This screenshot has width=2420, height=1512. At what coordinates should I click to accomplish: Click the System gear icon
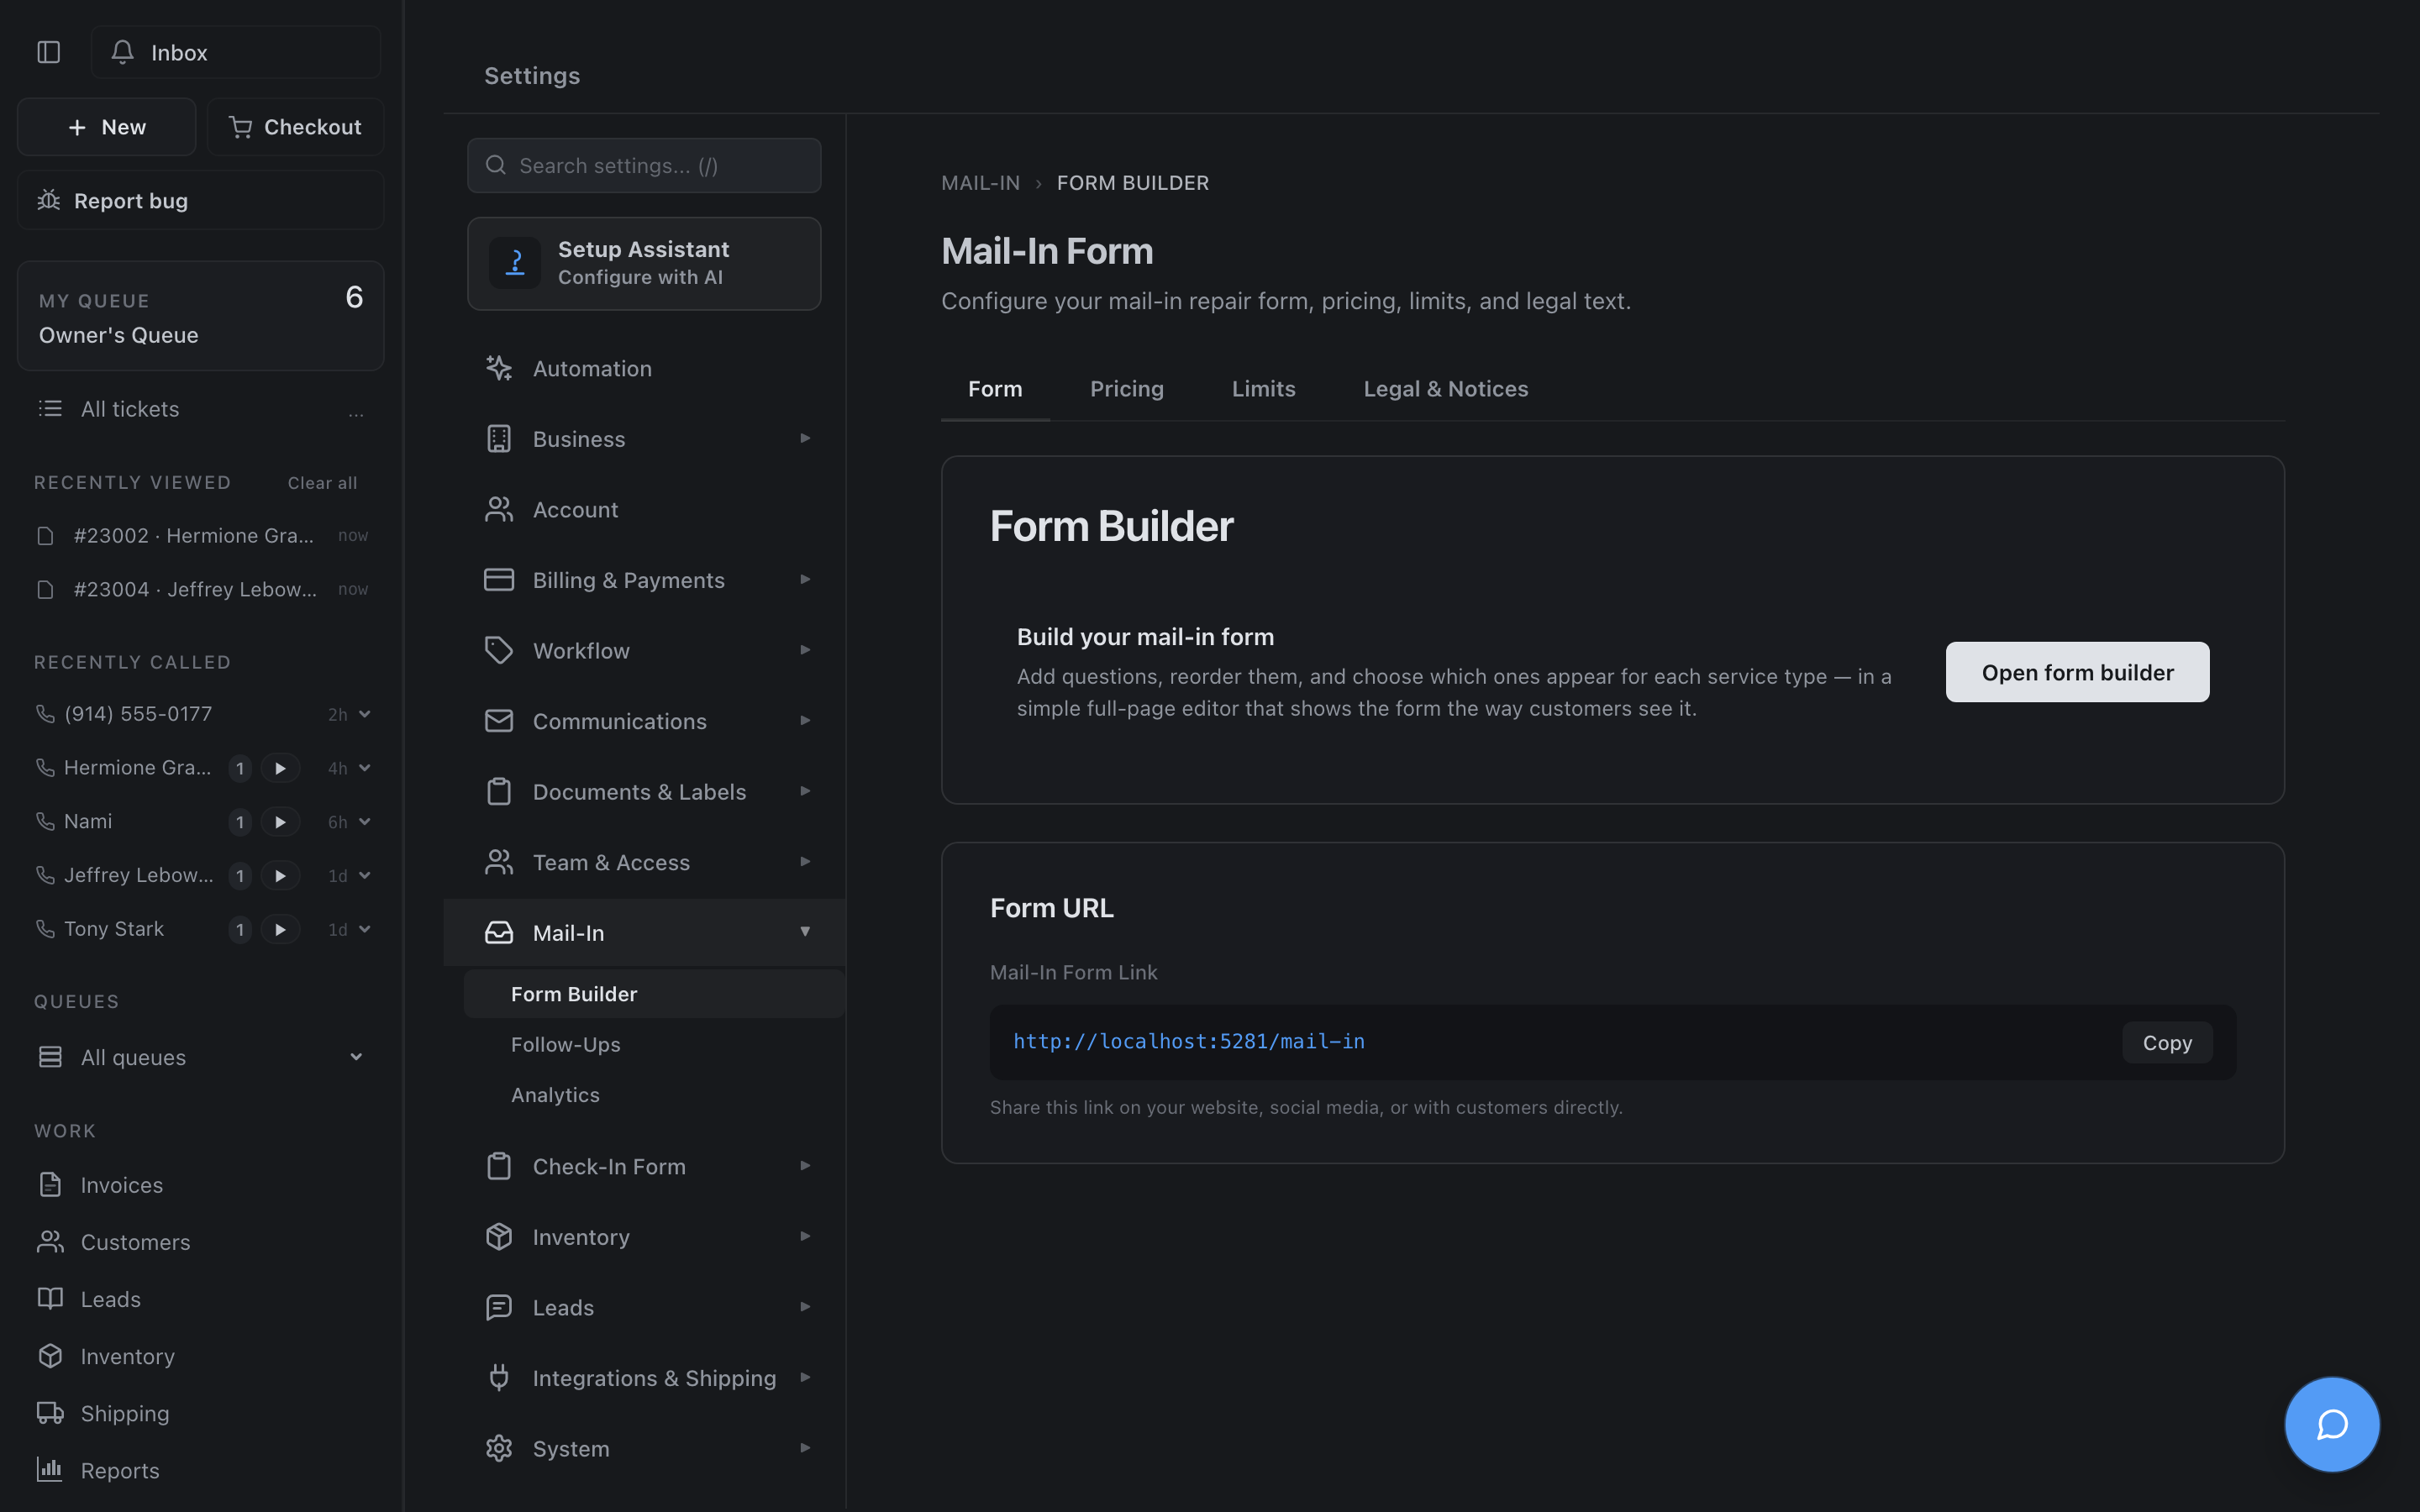coord(499,1448)
